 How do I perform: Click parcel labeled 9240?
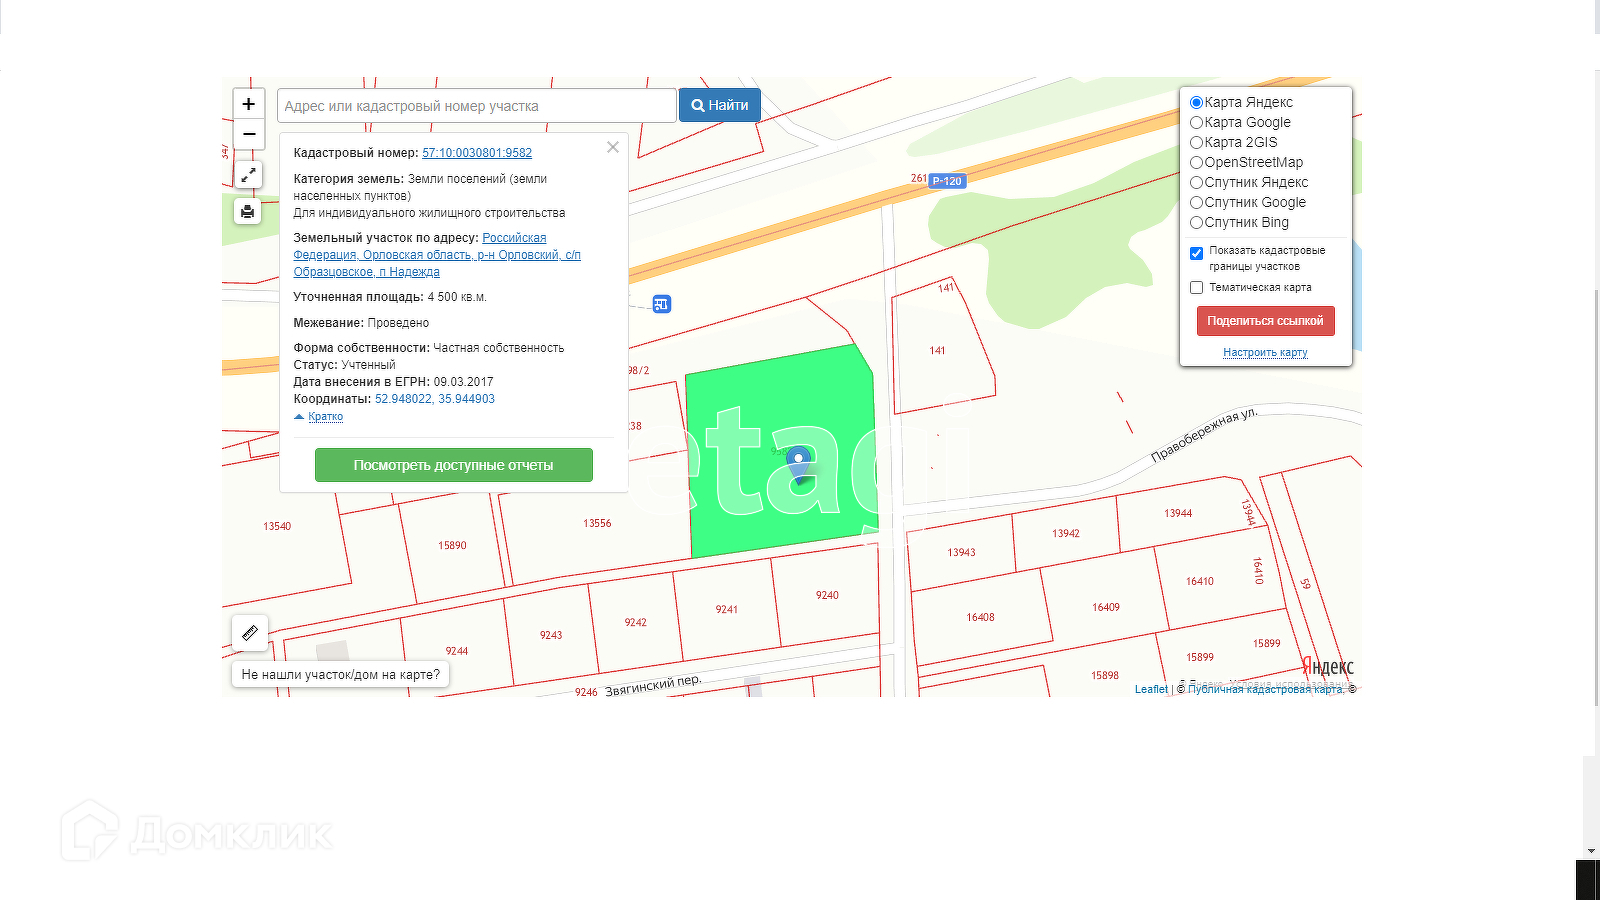(827, 595)
